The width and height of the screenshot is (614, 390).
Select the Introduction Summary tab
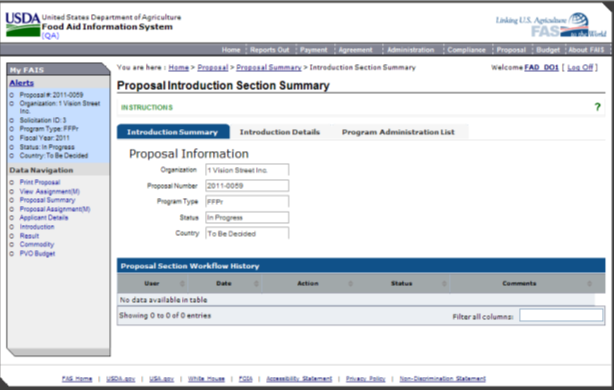tap(173, 132)
